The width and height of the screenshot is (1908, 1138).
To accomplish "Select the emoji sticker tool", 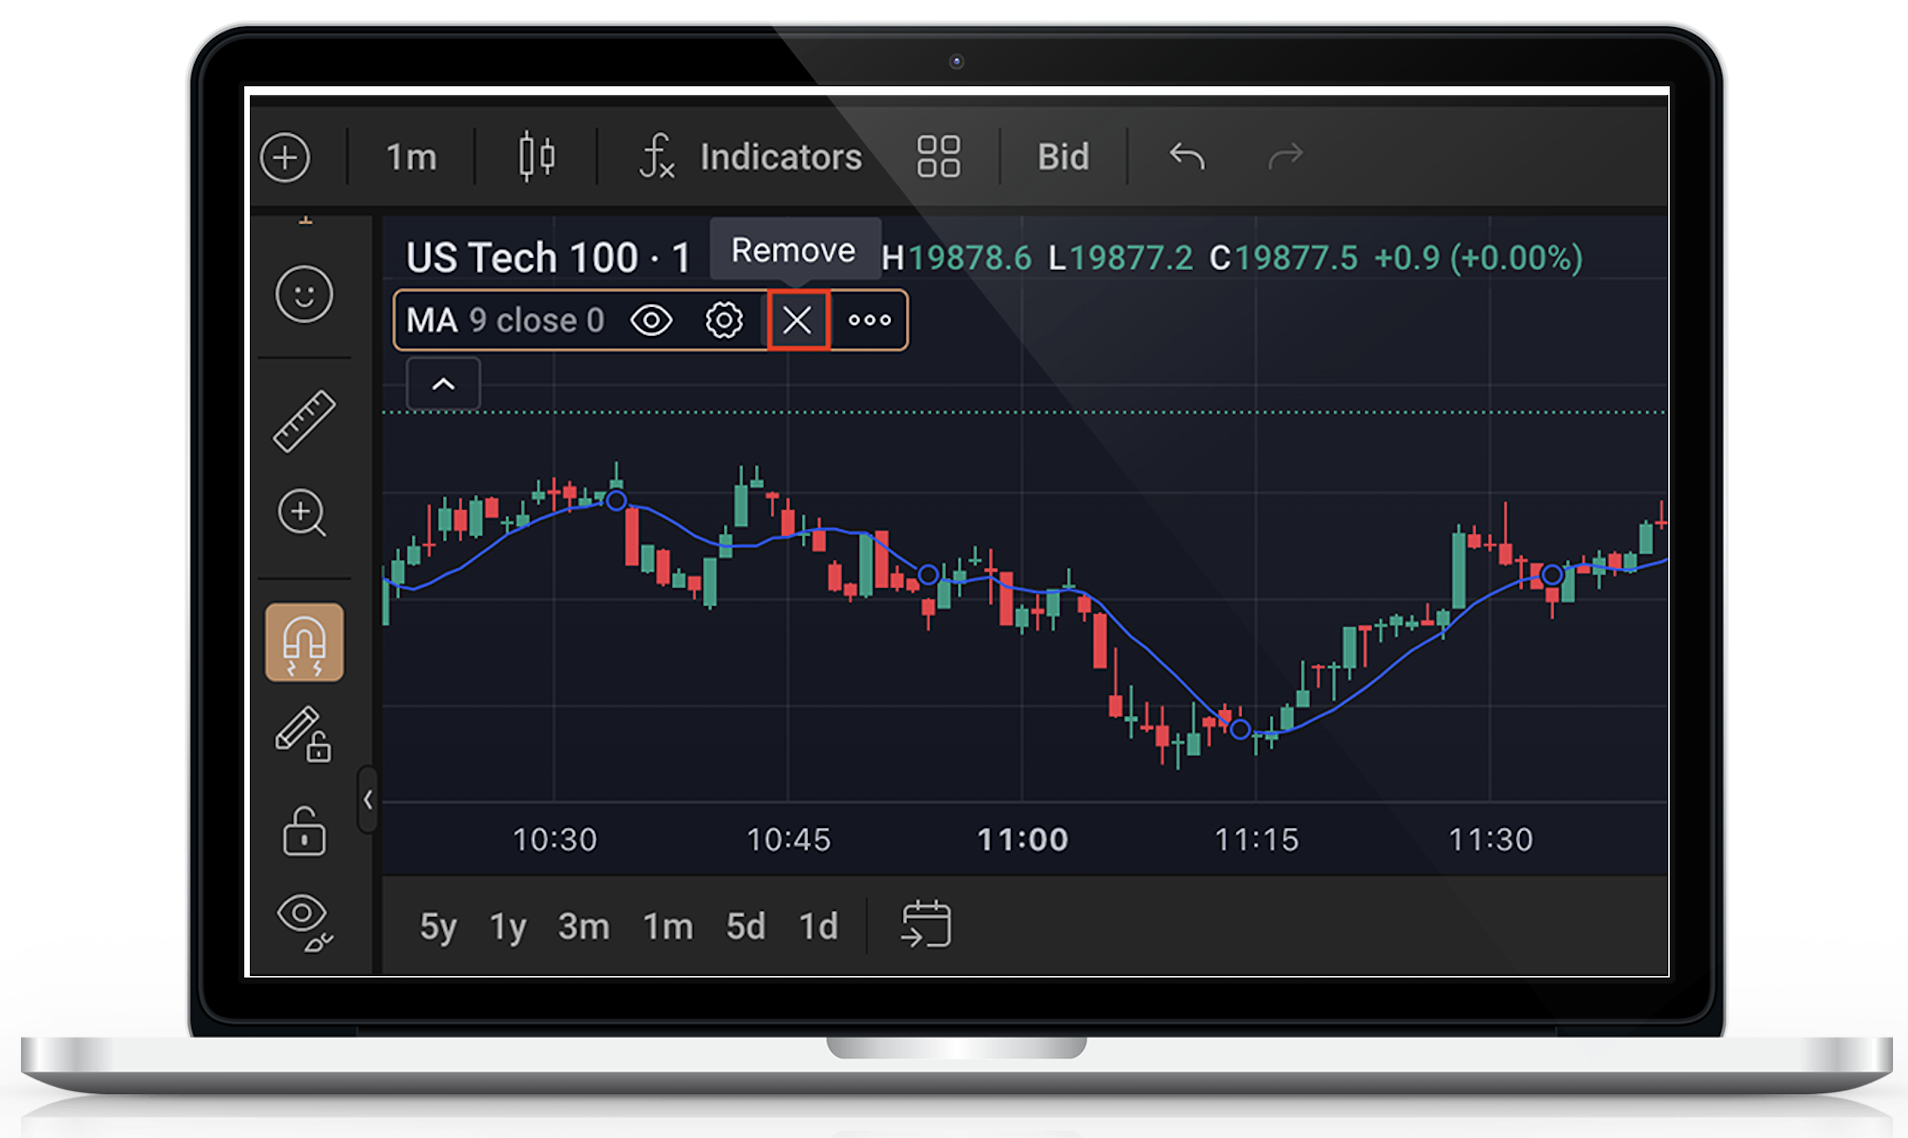I will pos(304,295).
